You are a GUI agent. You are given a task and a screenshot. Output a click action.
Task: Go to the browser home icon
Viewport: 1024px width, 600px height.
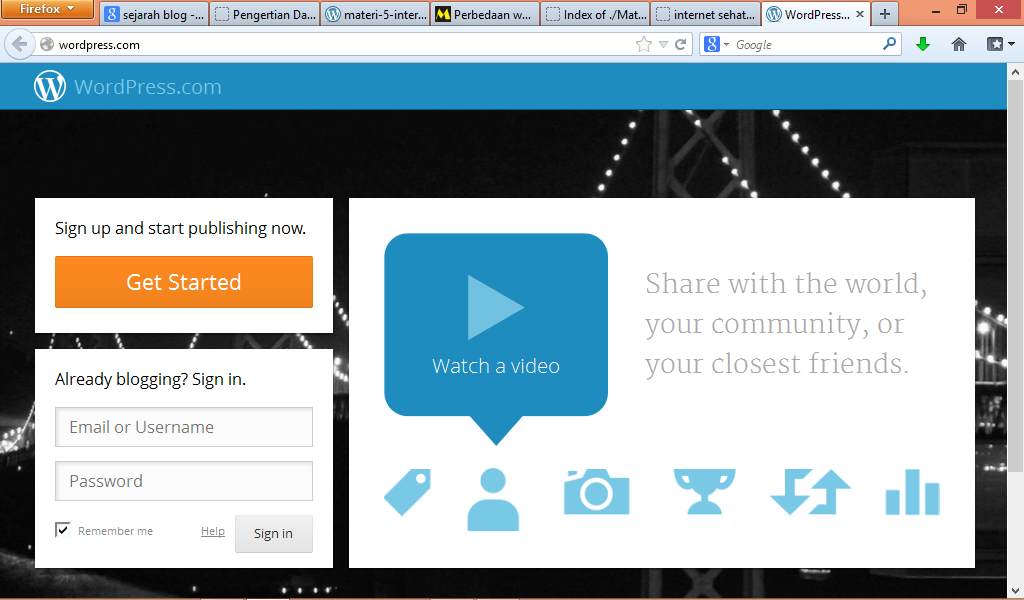click(959, 44)
